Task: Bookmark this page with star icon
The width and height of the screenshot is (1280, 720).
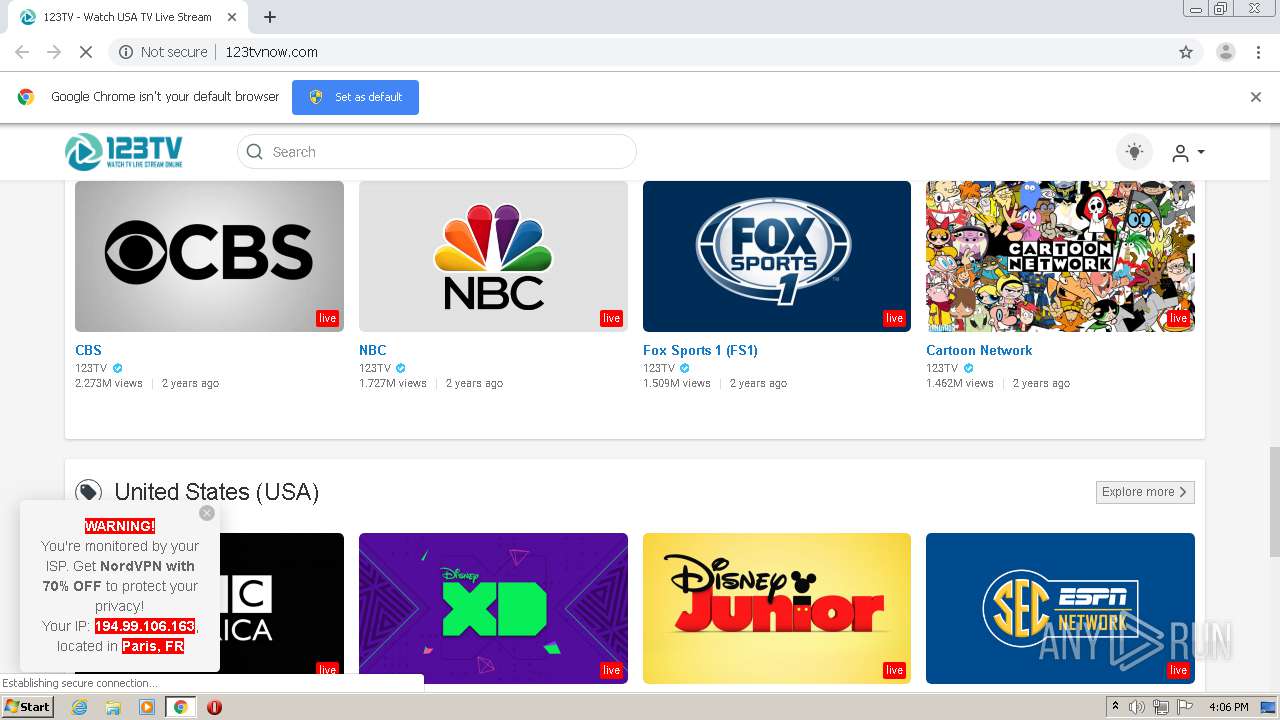Action: coord(1186,52)
